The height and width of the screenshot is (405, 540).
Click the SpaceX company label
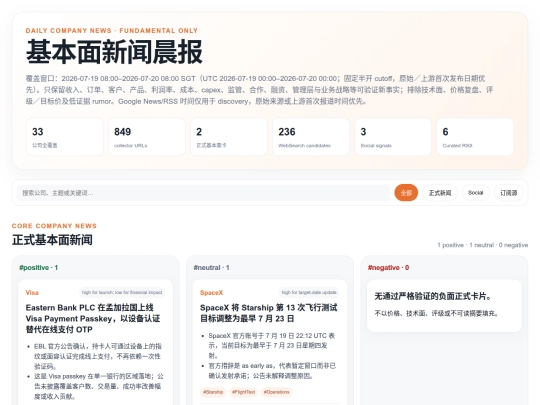coord(211,293)
